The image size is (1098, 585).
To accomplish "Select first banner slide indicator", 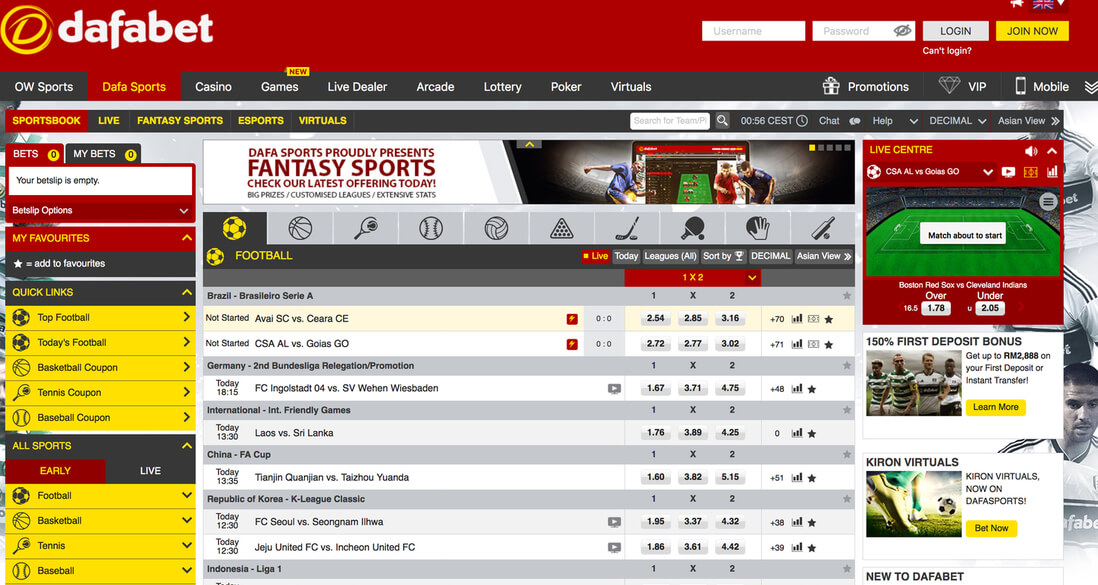I will point(812,148).
